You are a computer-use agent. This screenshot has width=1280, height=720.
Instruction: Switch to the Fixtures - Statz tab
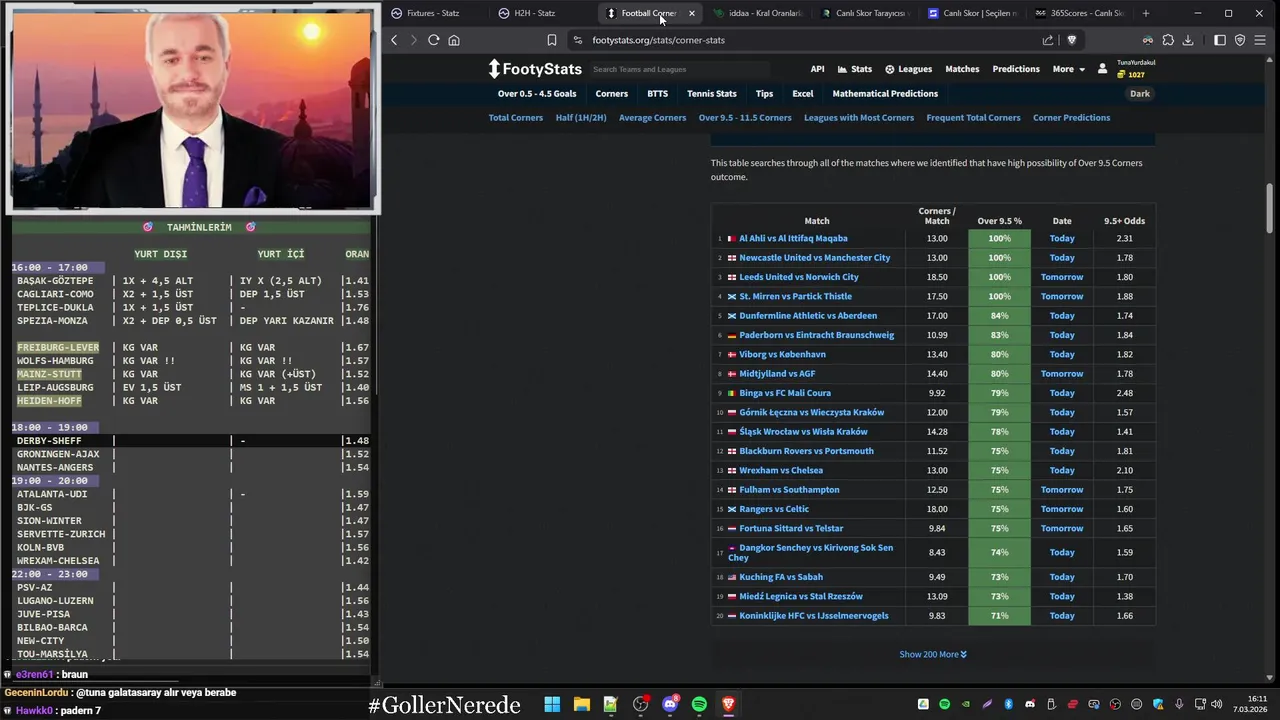pos(433,13)
